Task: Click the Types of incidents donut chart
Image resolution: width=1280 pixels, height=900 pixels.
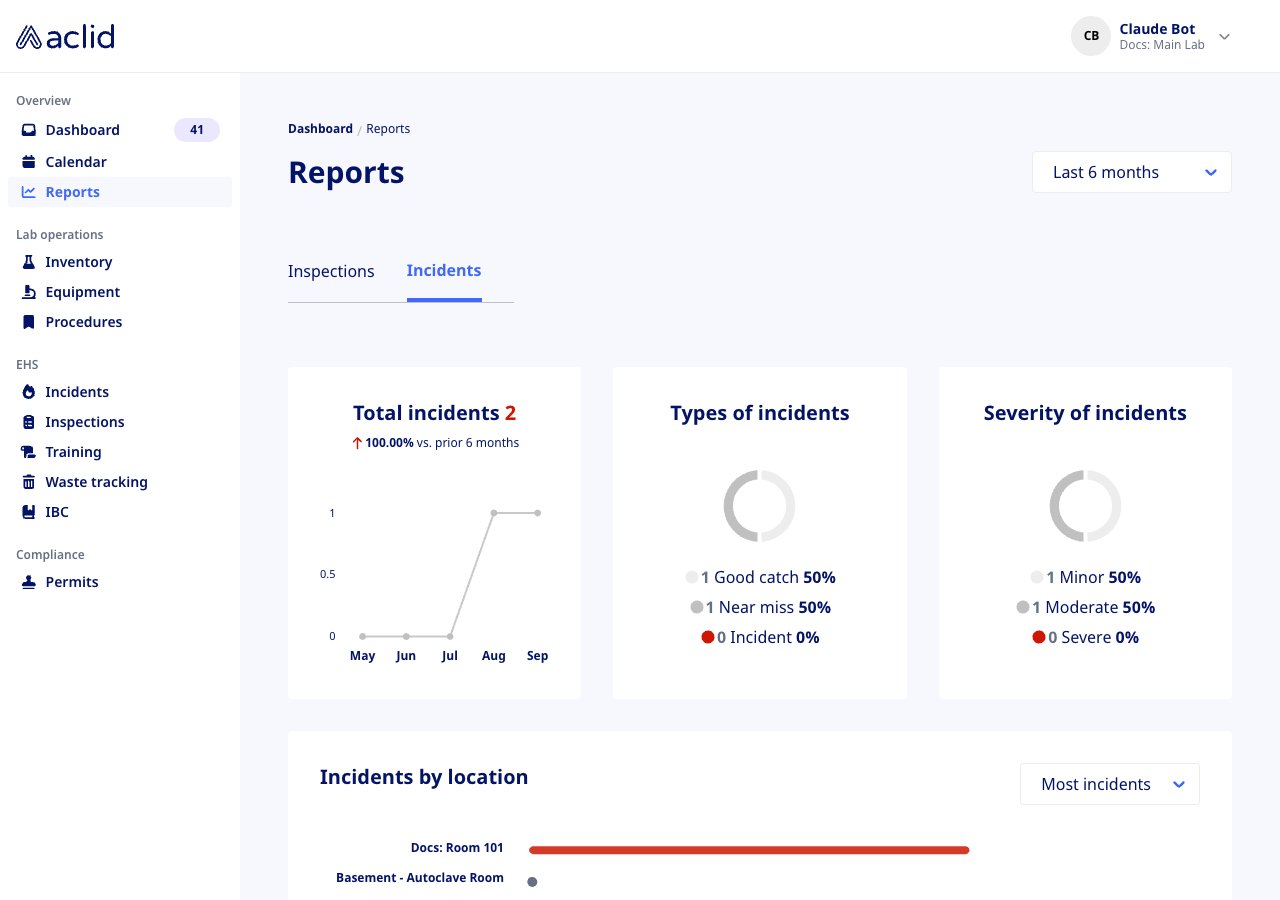Action: click(x=760, y=506)
